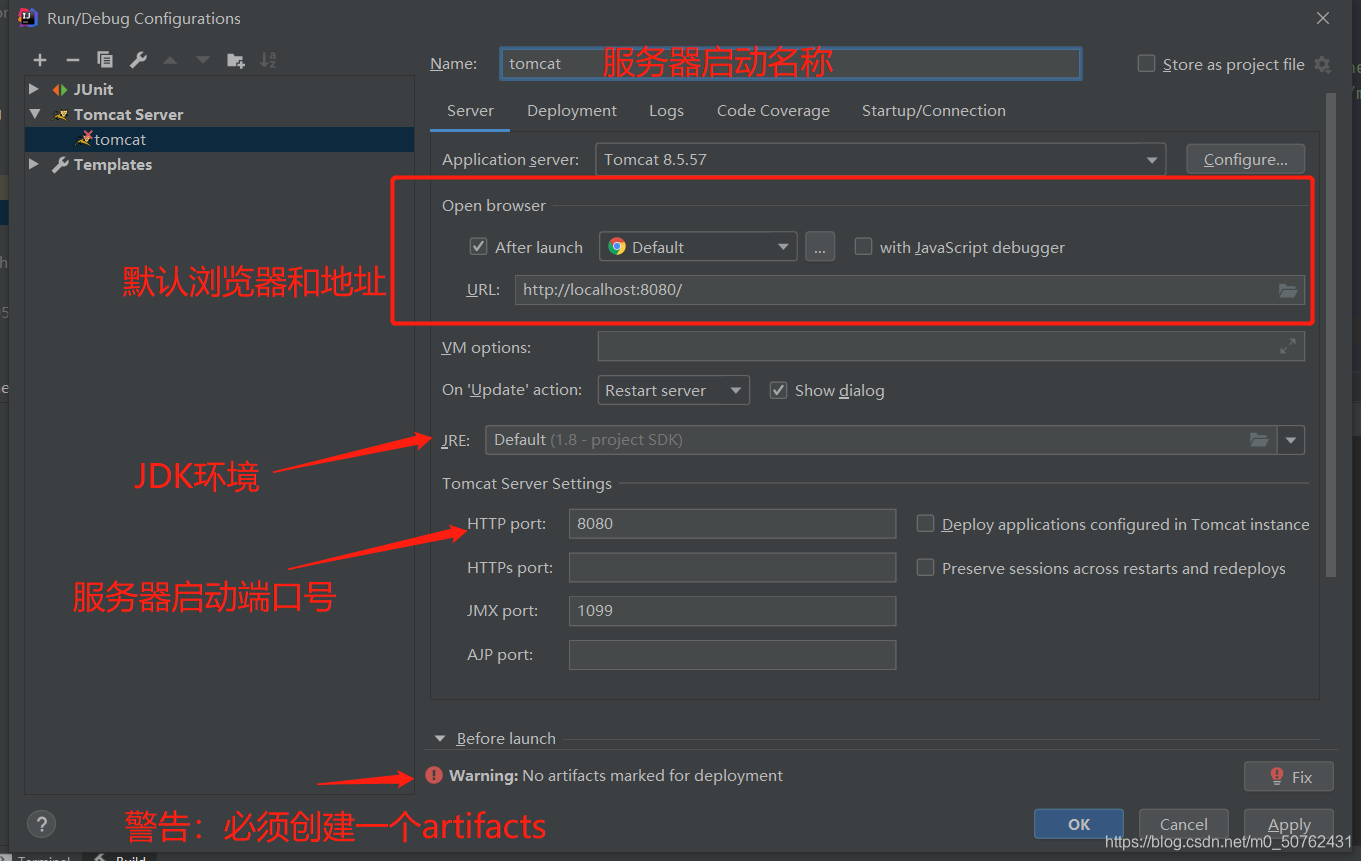Enable with JavaScript debugger checkbox
The image size is (1361, 861).
tap(863, 247)
